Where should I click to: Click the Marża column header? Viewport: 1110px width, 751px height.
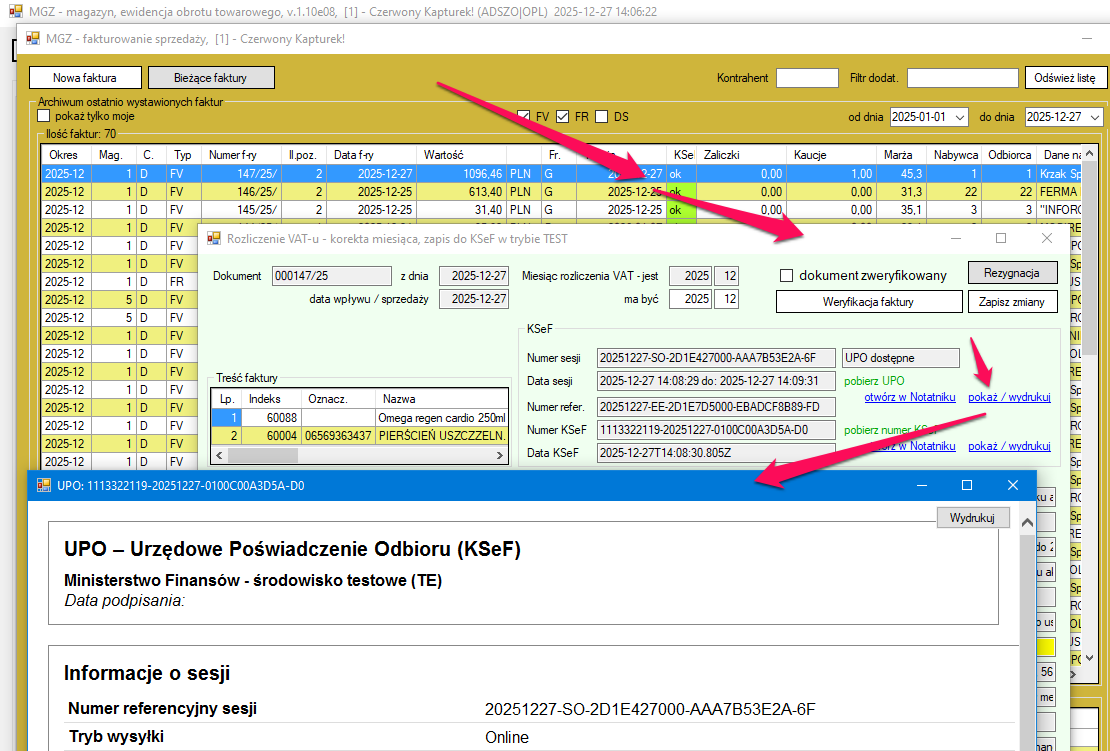click(898, 155)
